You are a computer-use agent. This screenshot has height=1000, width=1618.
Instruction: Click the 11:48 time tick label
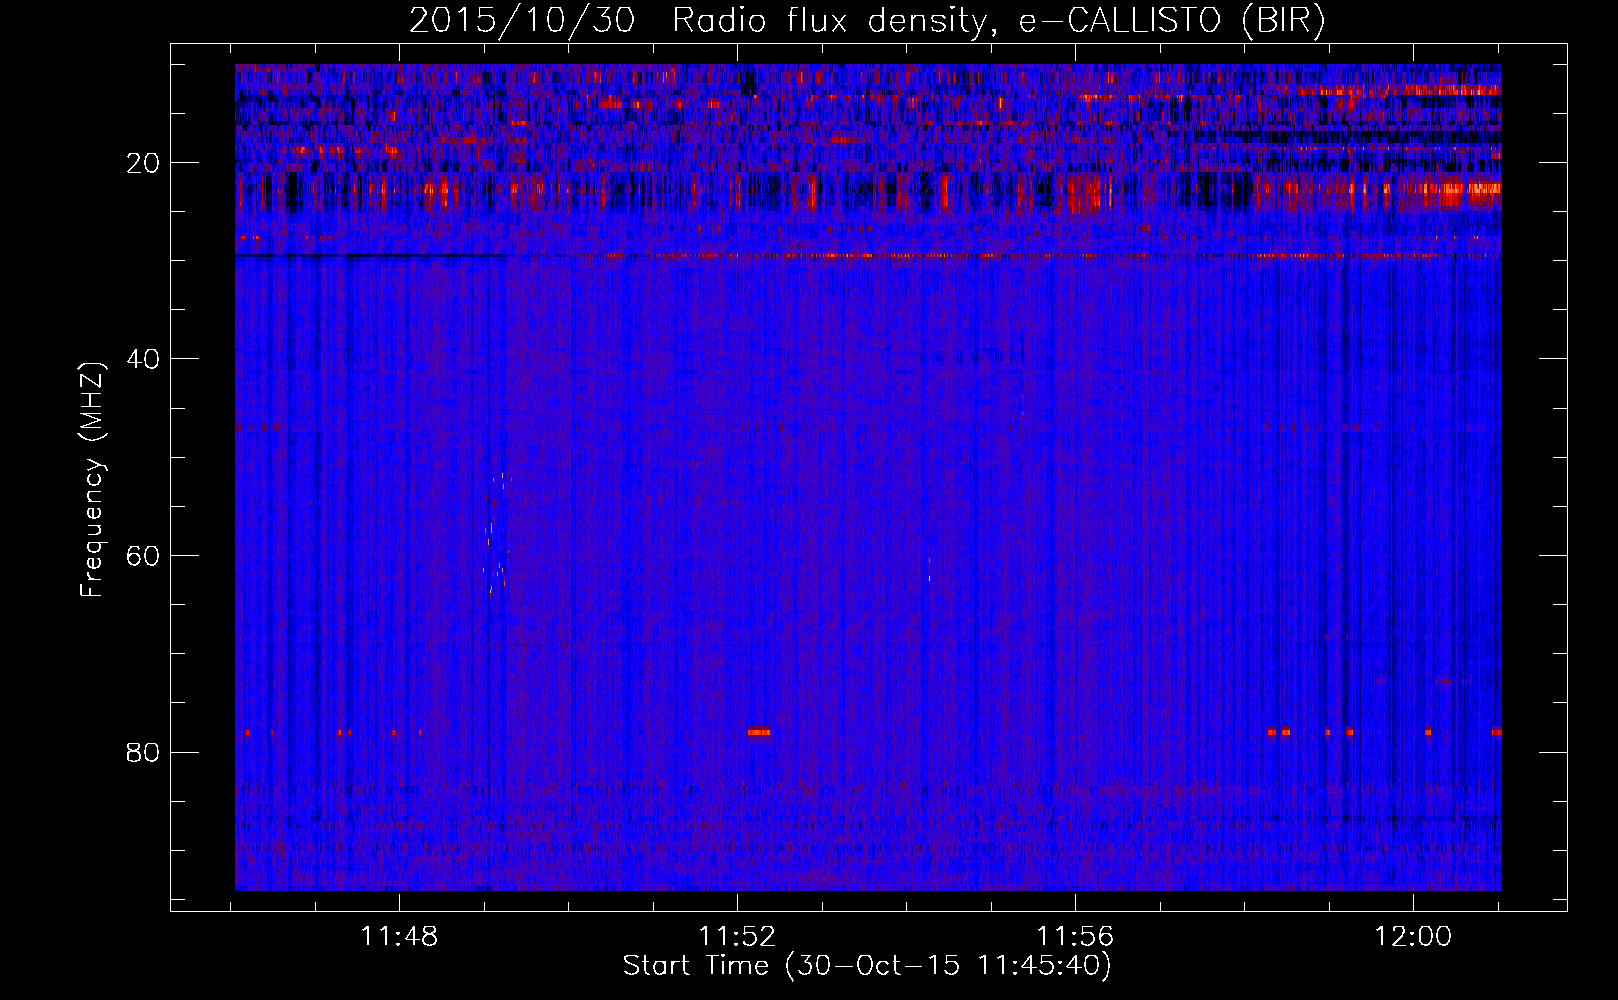[x=399, y=937]
